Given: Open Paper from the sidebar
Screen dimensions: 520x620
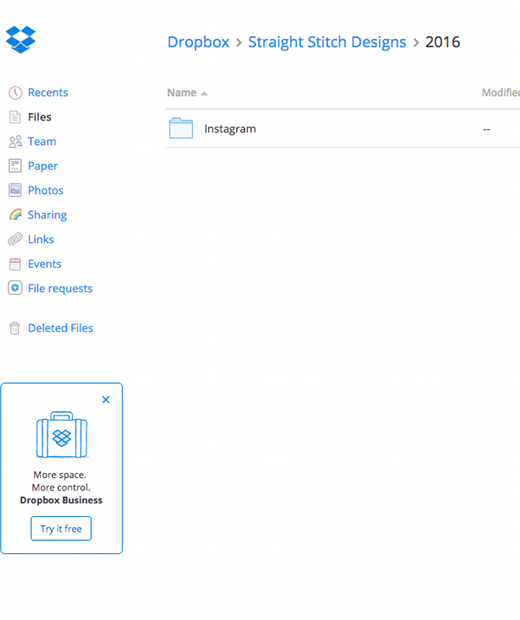Looking at the screenshot, I should coord(43,166).
